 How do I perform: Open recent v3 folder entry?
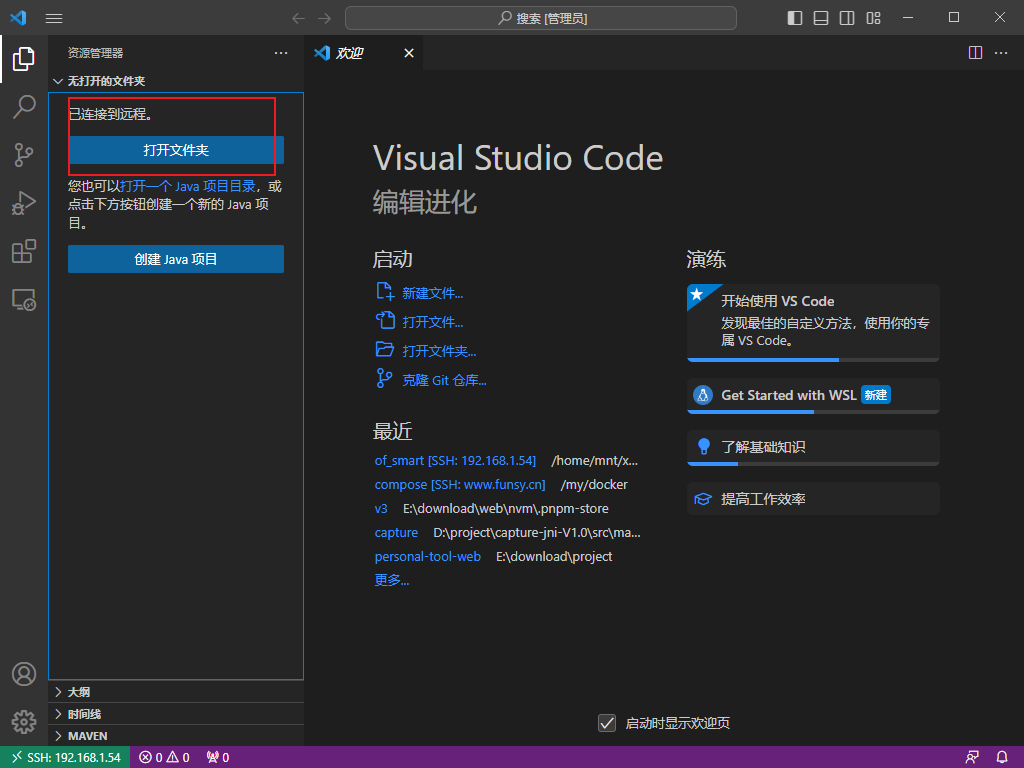pyautogui.click(x=381, y=508)
